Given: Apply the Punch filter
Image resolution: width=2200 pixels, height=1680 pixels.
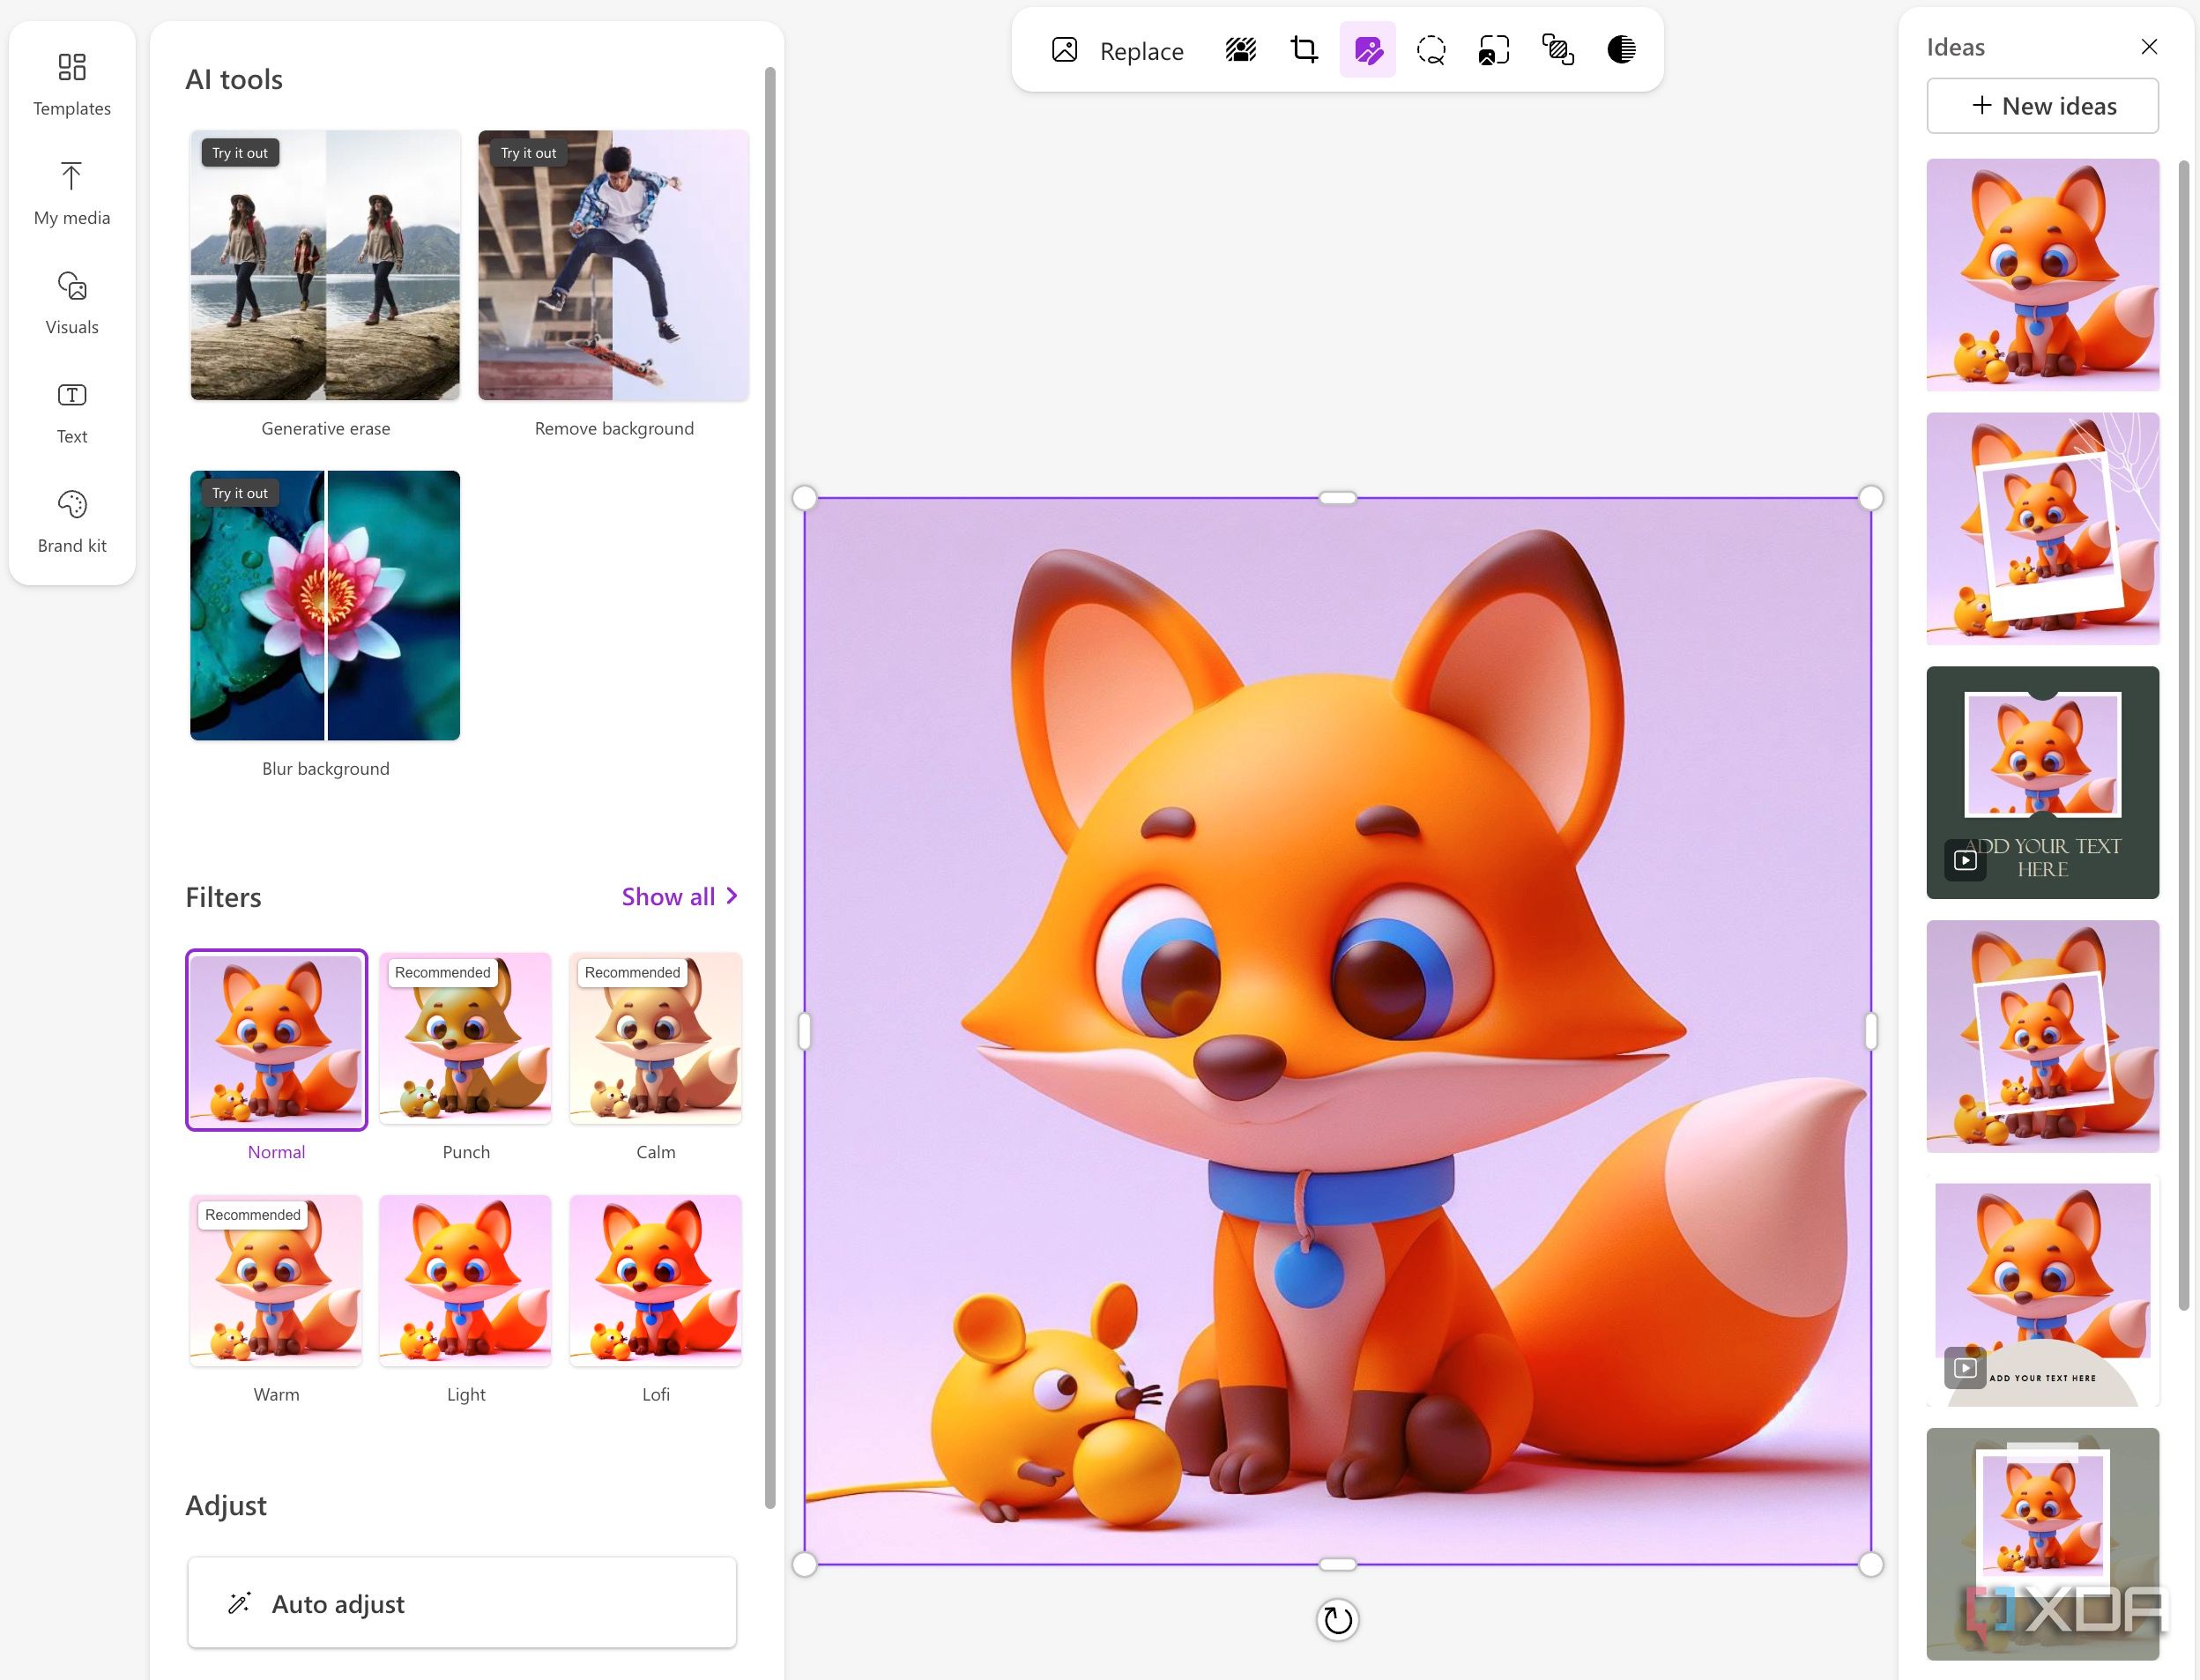Looking at the screenshot, I should click(x=465, y=1038).
